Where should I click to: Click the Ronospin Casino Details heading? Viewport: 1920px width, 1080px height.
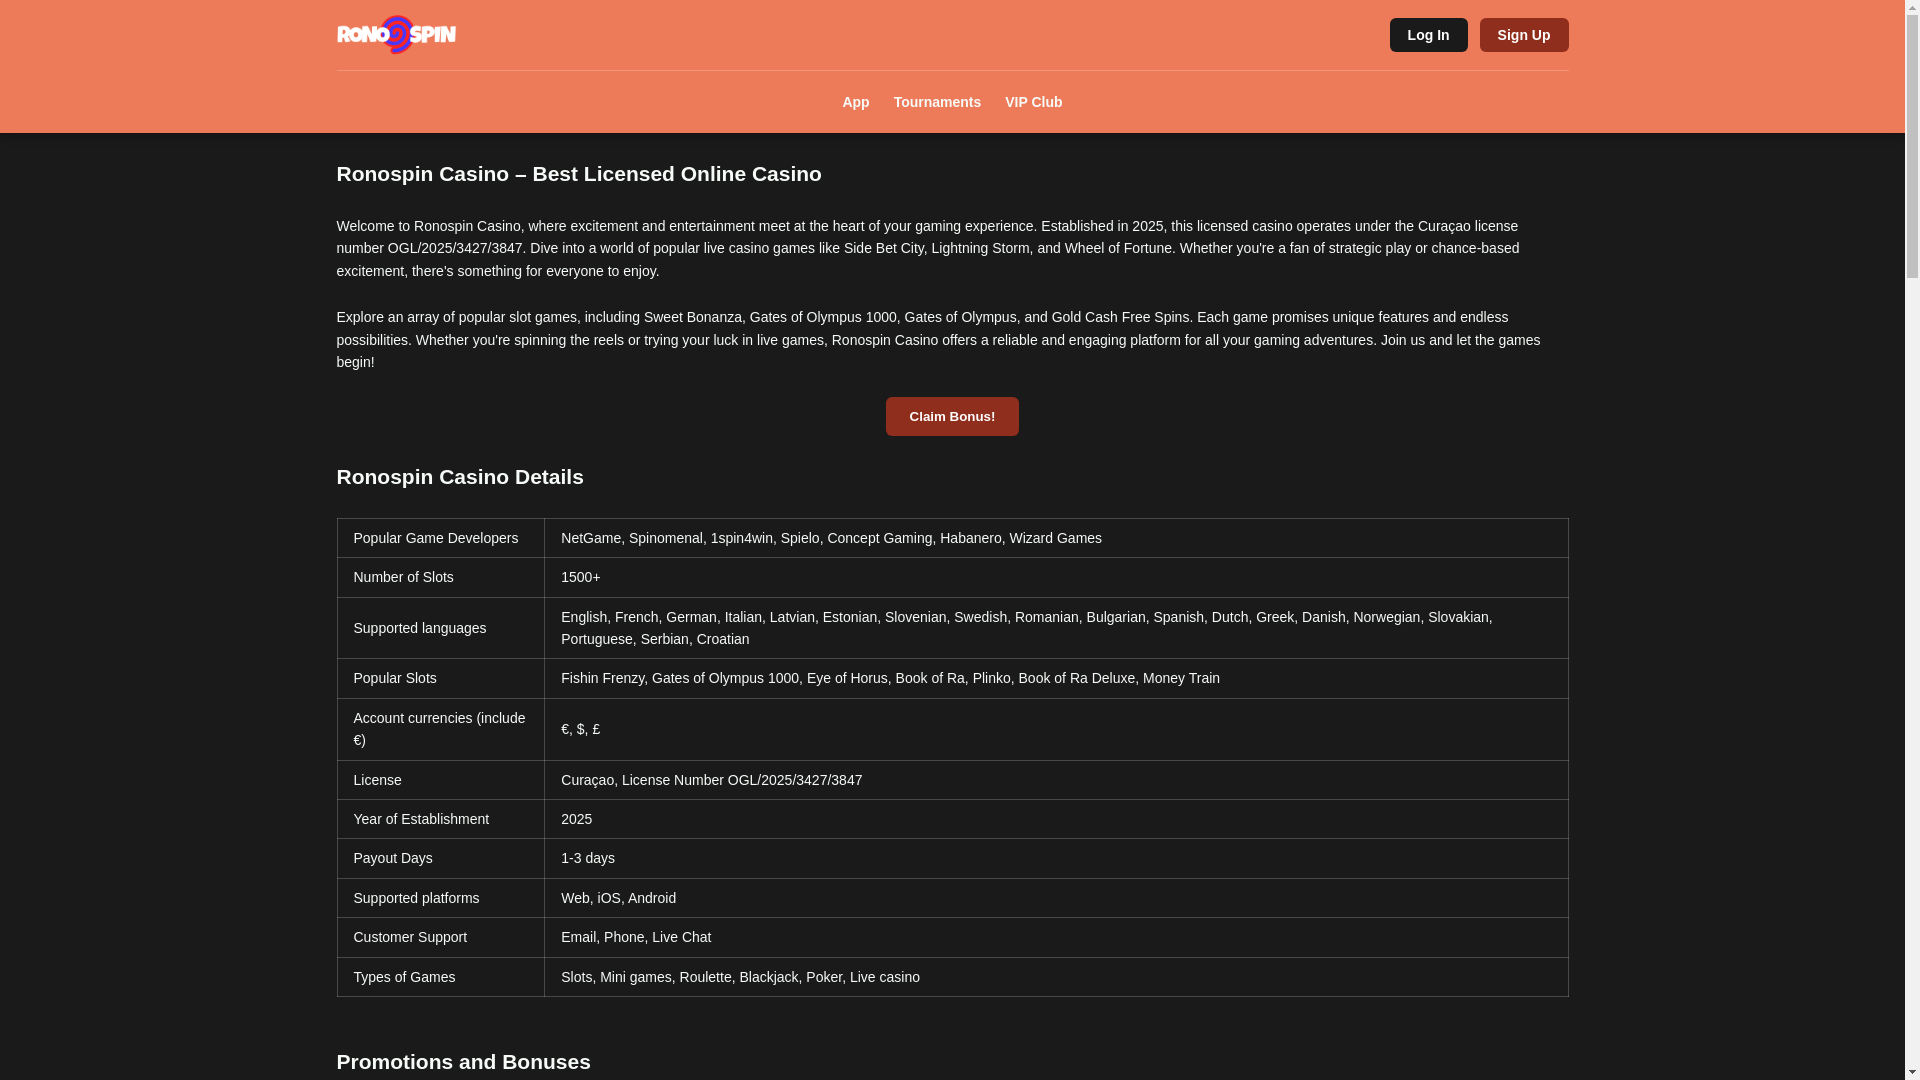pyautogui.click(x=460, y=477)
